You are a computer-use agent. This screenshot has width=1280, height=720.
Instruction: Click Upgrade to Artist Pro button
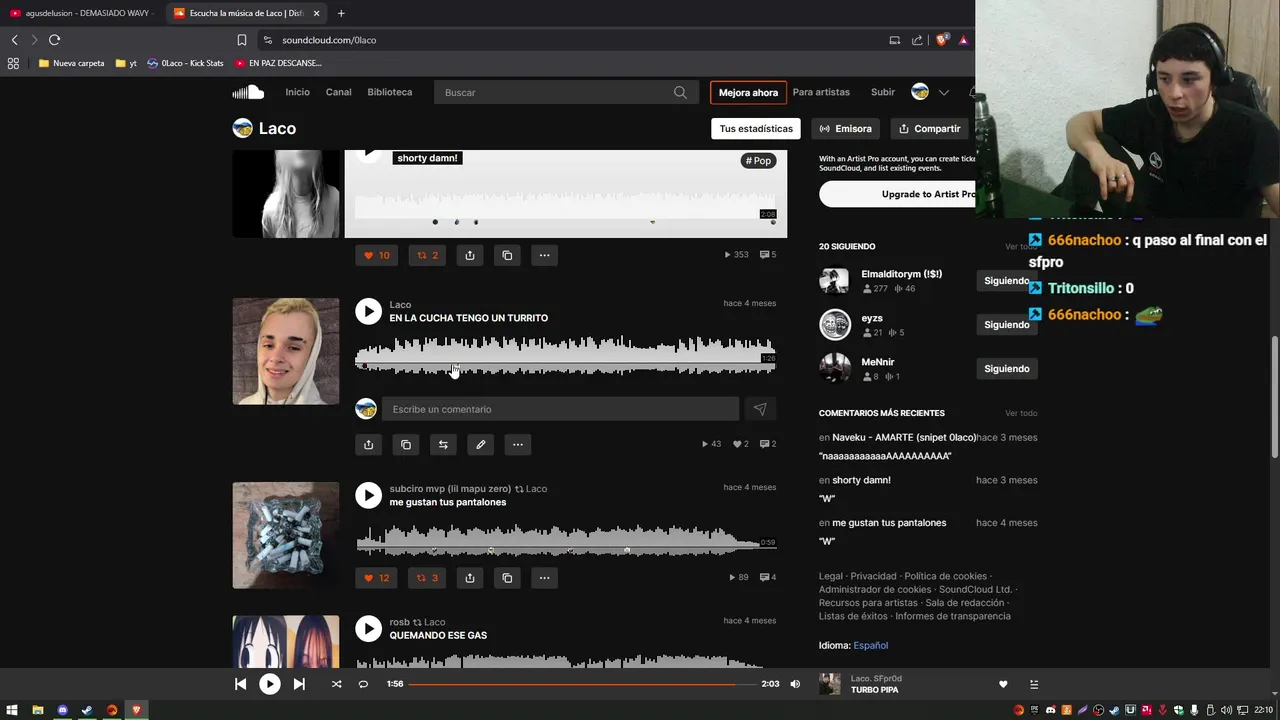[x=897, y=194]
